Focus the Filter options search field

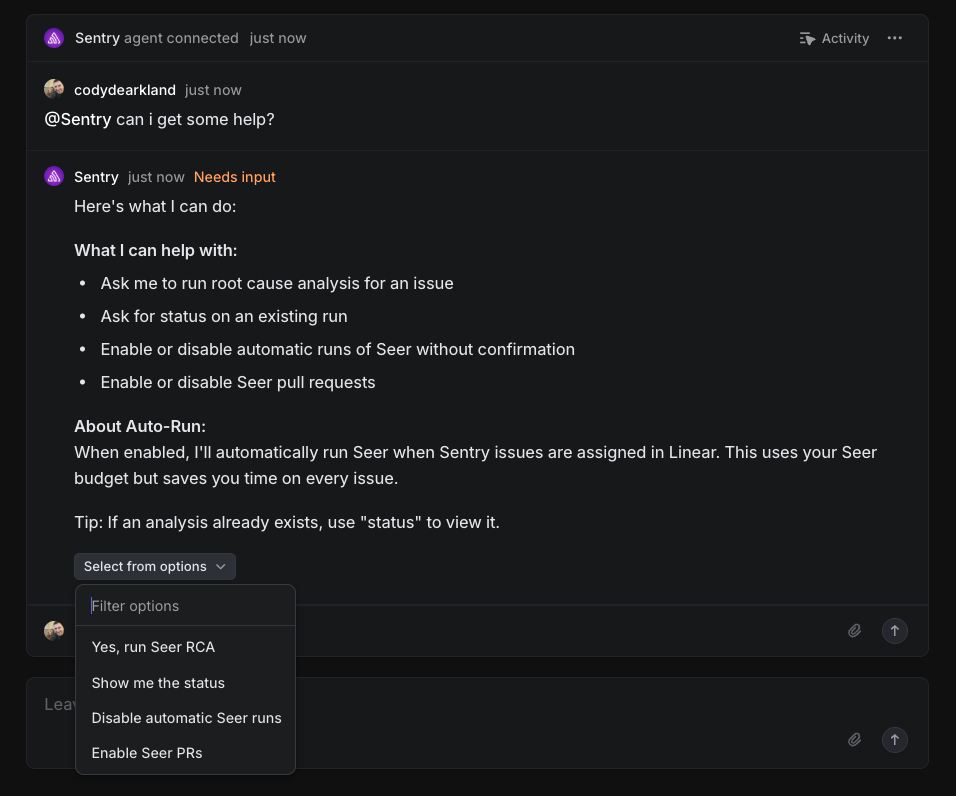[185, 606]
